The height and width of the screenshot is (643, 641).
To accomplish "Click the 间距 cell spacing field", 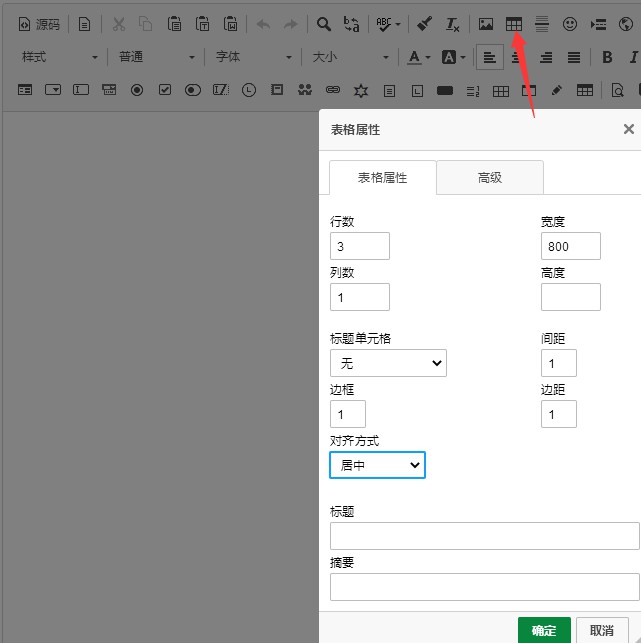I will tap(559, 363).
